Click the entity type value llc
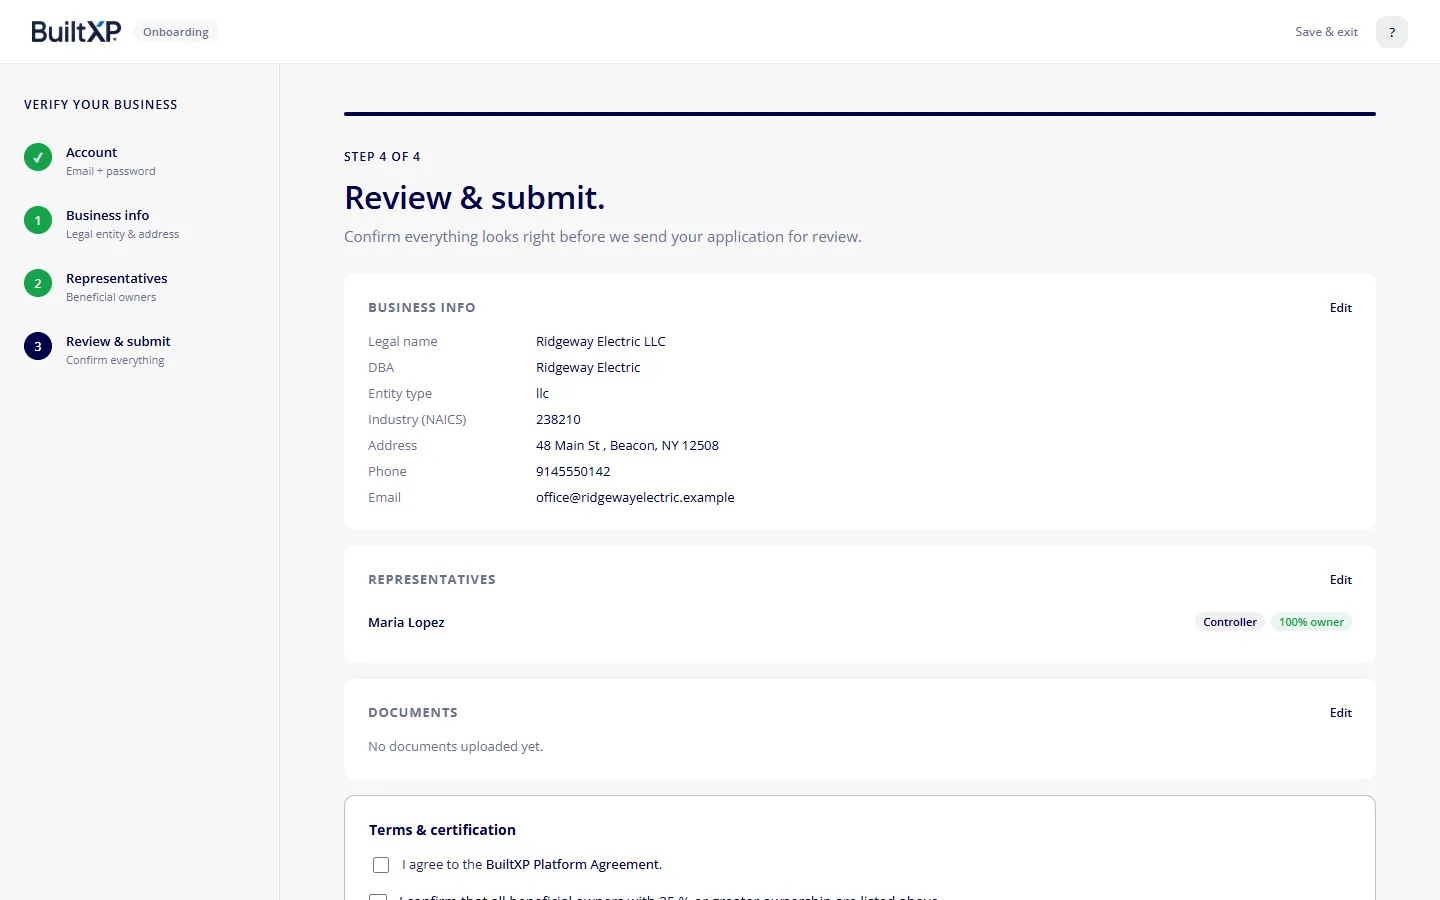 tap(542, 394)
